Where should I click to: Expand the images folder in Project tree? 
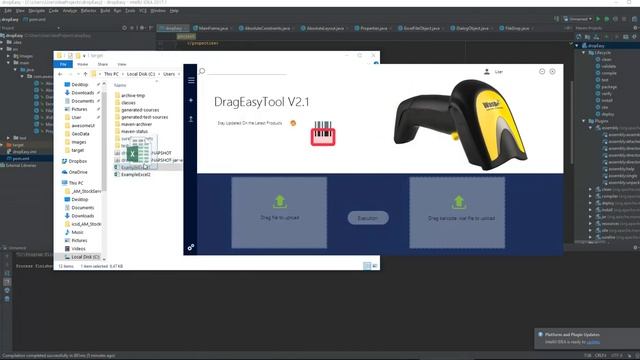coord(9,56)
